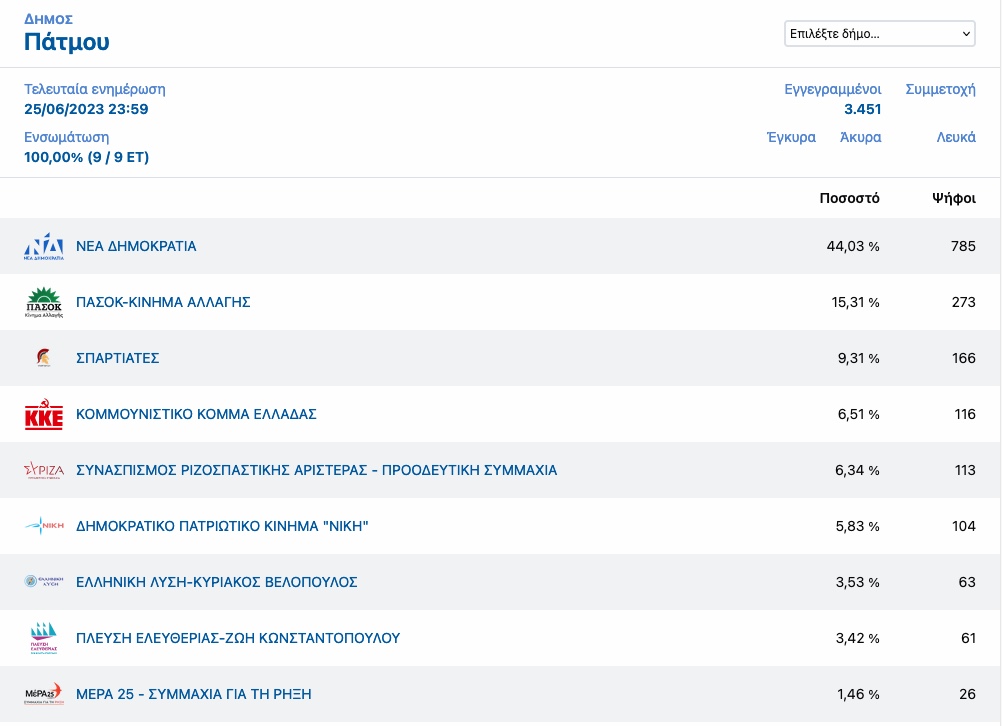Click the ΜέΡΑ25 party logo

pos(44,694)
